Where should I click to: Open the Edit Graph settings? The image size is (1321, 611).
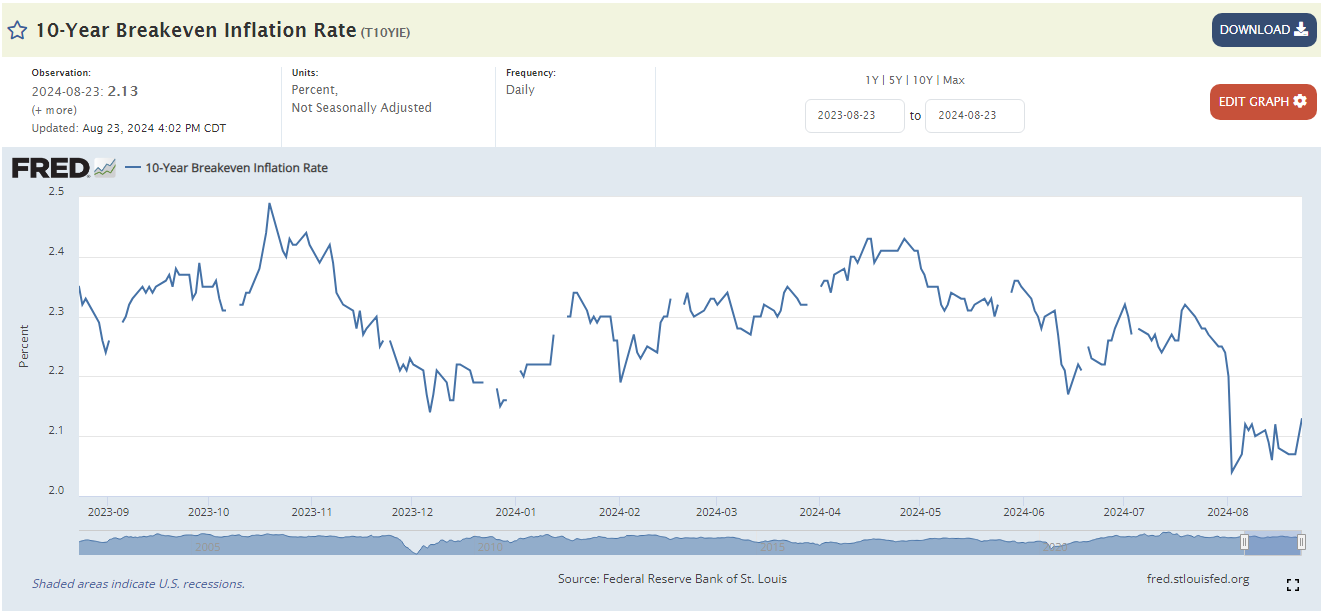pos(1262,102)
